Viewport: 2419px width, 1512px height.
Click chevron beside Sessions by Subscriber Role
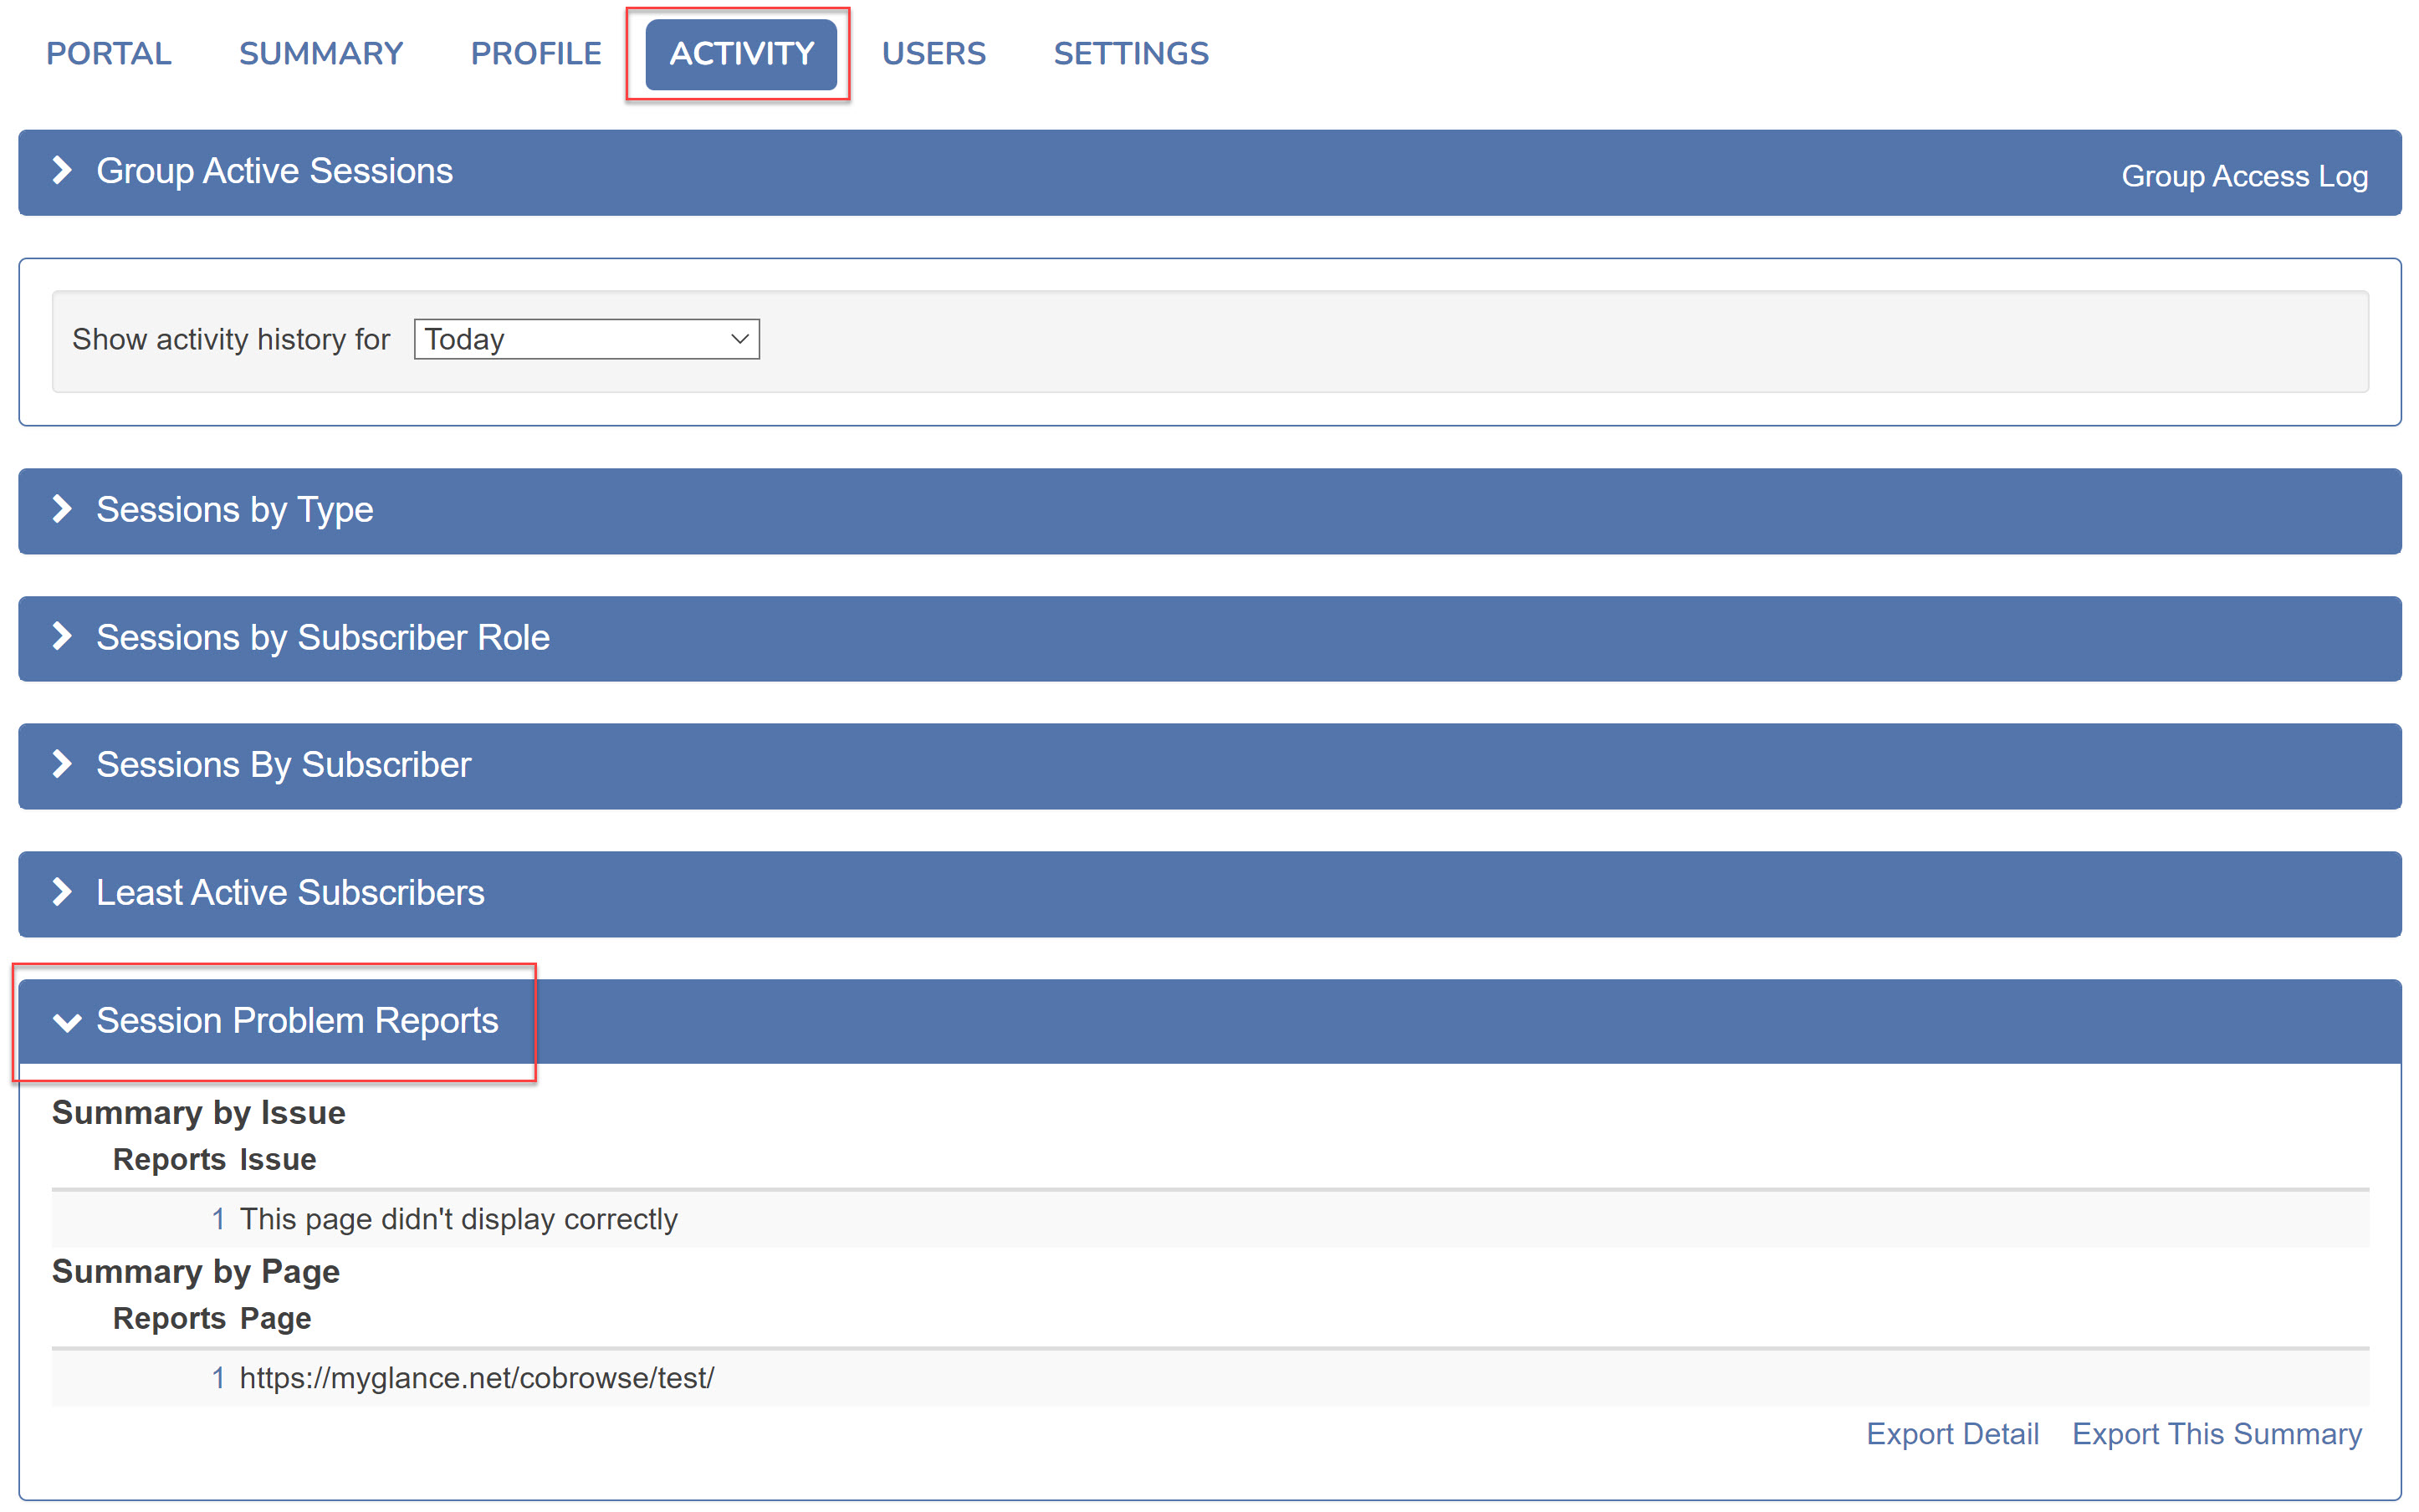tap(62, 636)
